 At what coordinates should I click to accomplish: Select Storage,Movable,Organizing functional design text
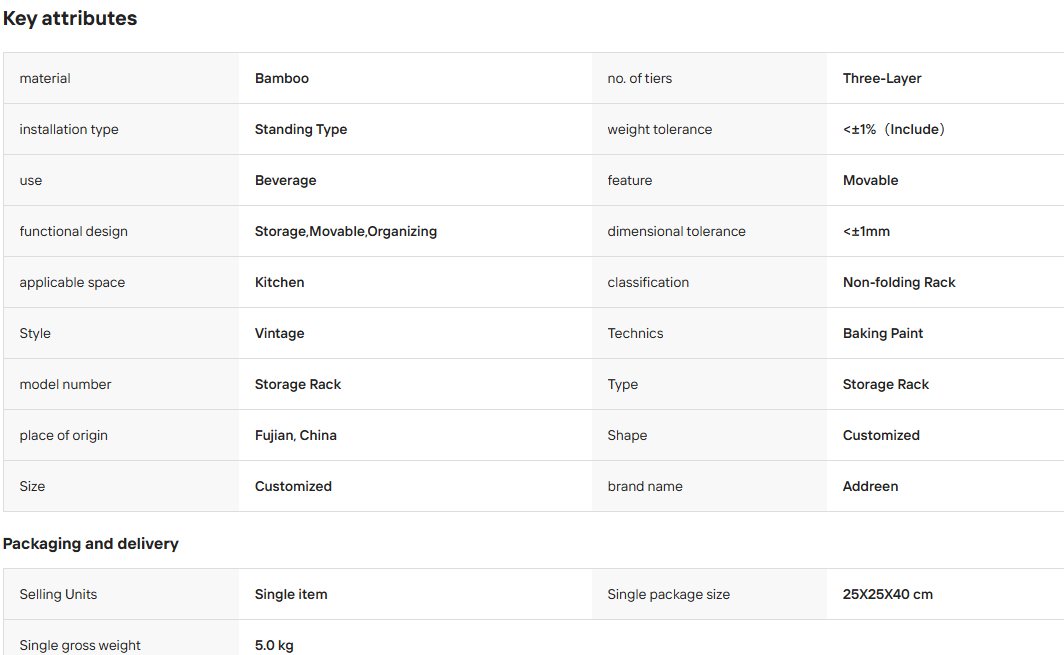345,231
